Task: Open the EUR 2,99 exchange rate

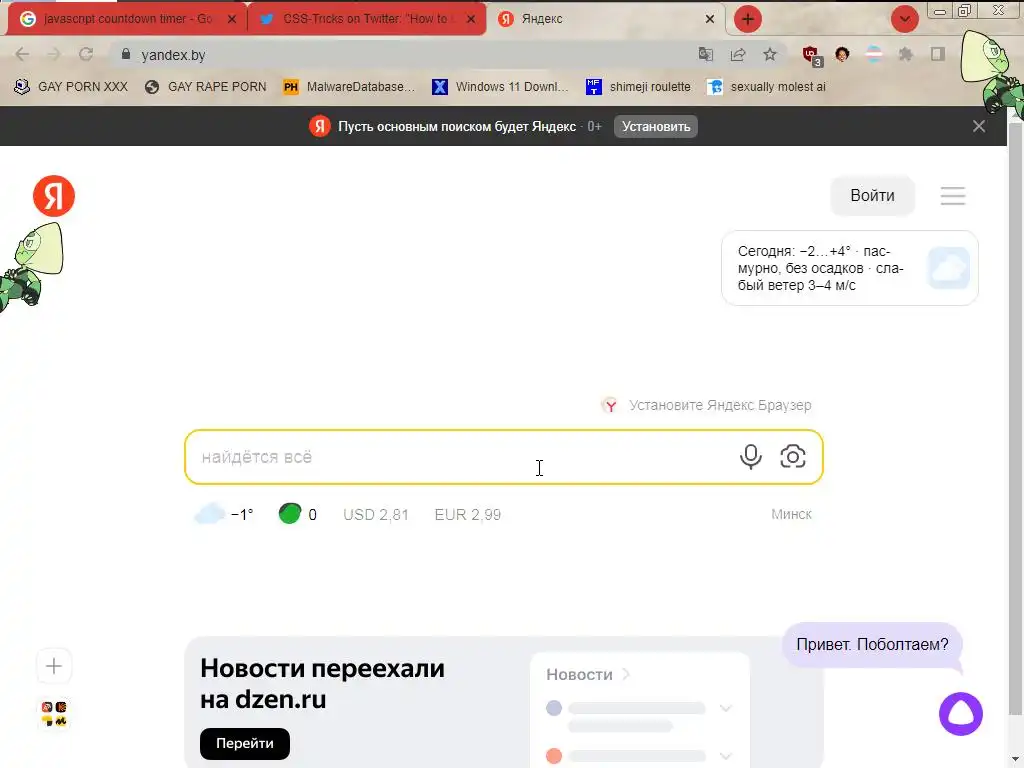Action: [468, 515]
